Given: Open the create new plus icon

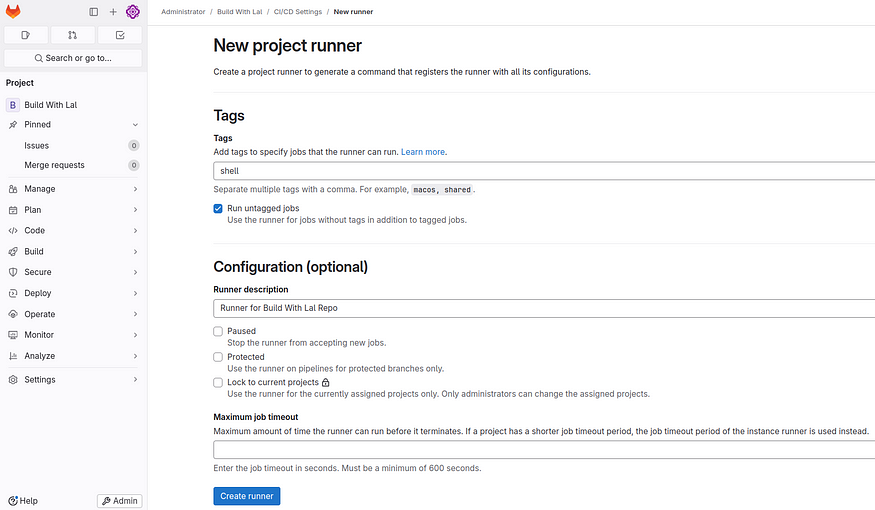Looking at the screenshot, I should (113, 12).
